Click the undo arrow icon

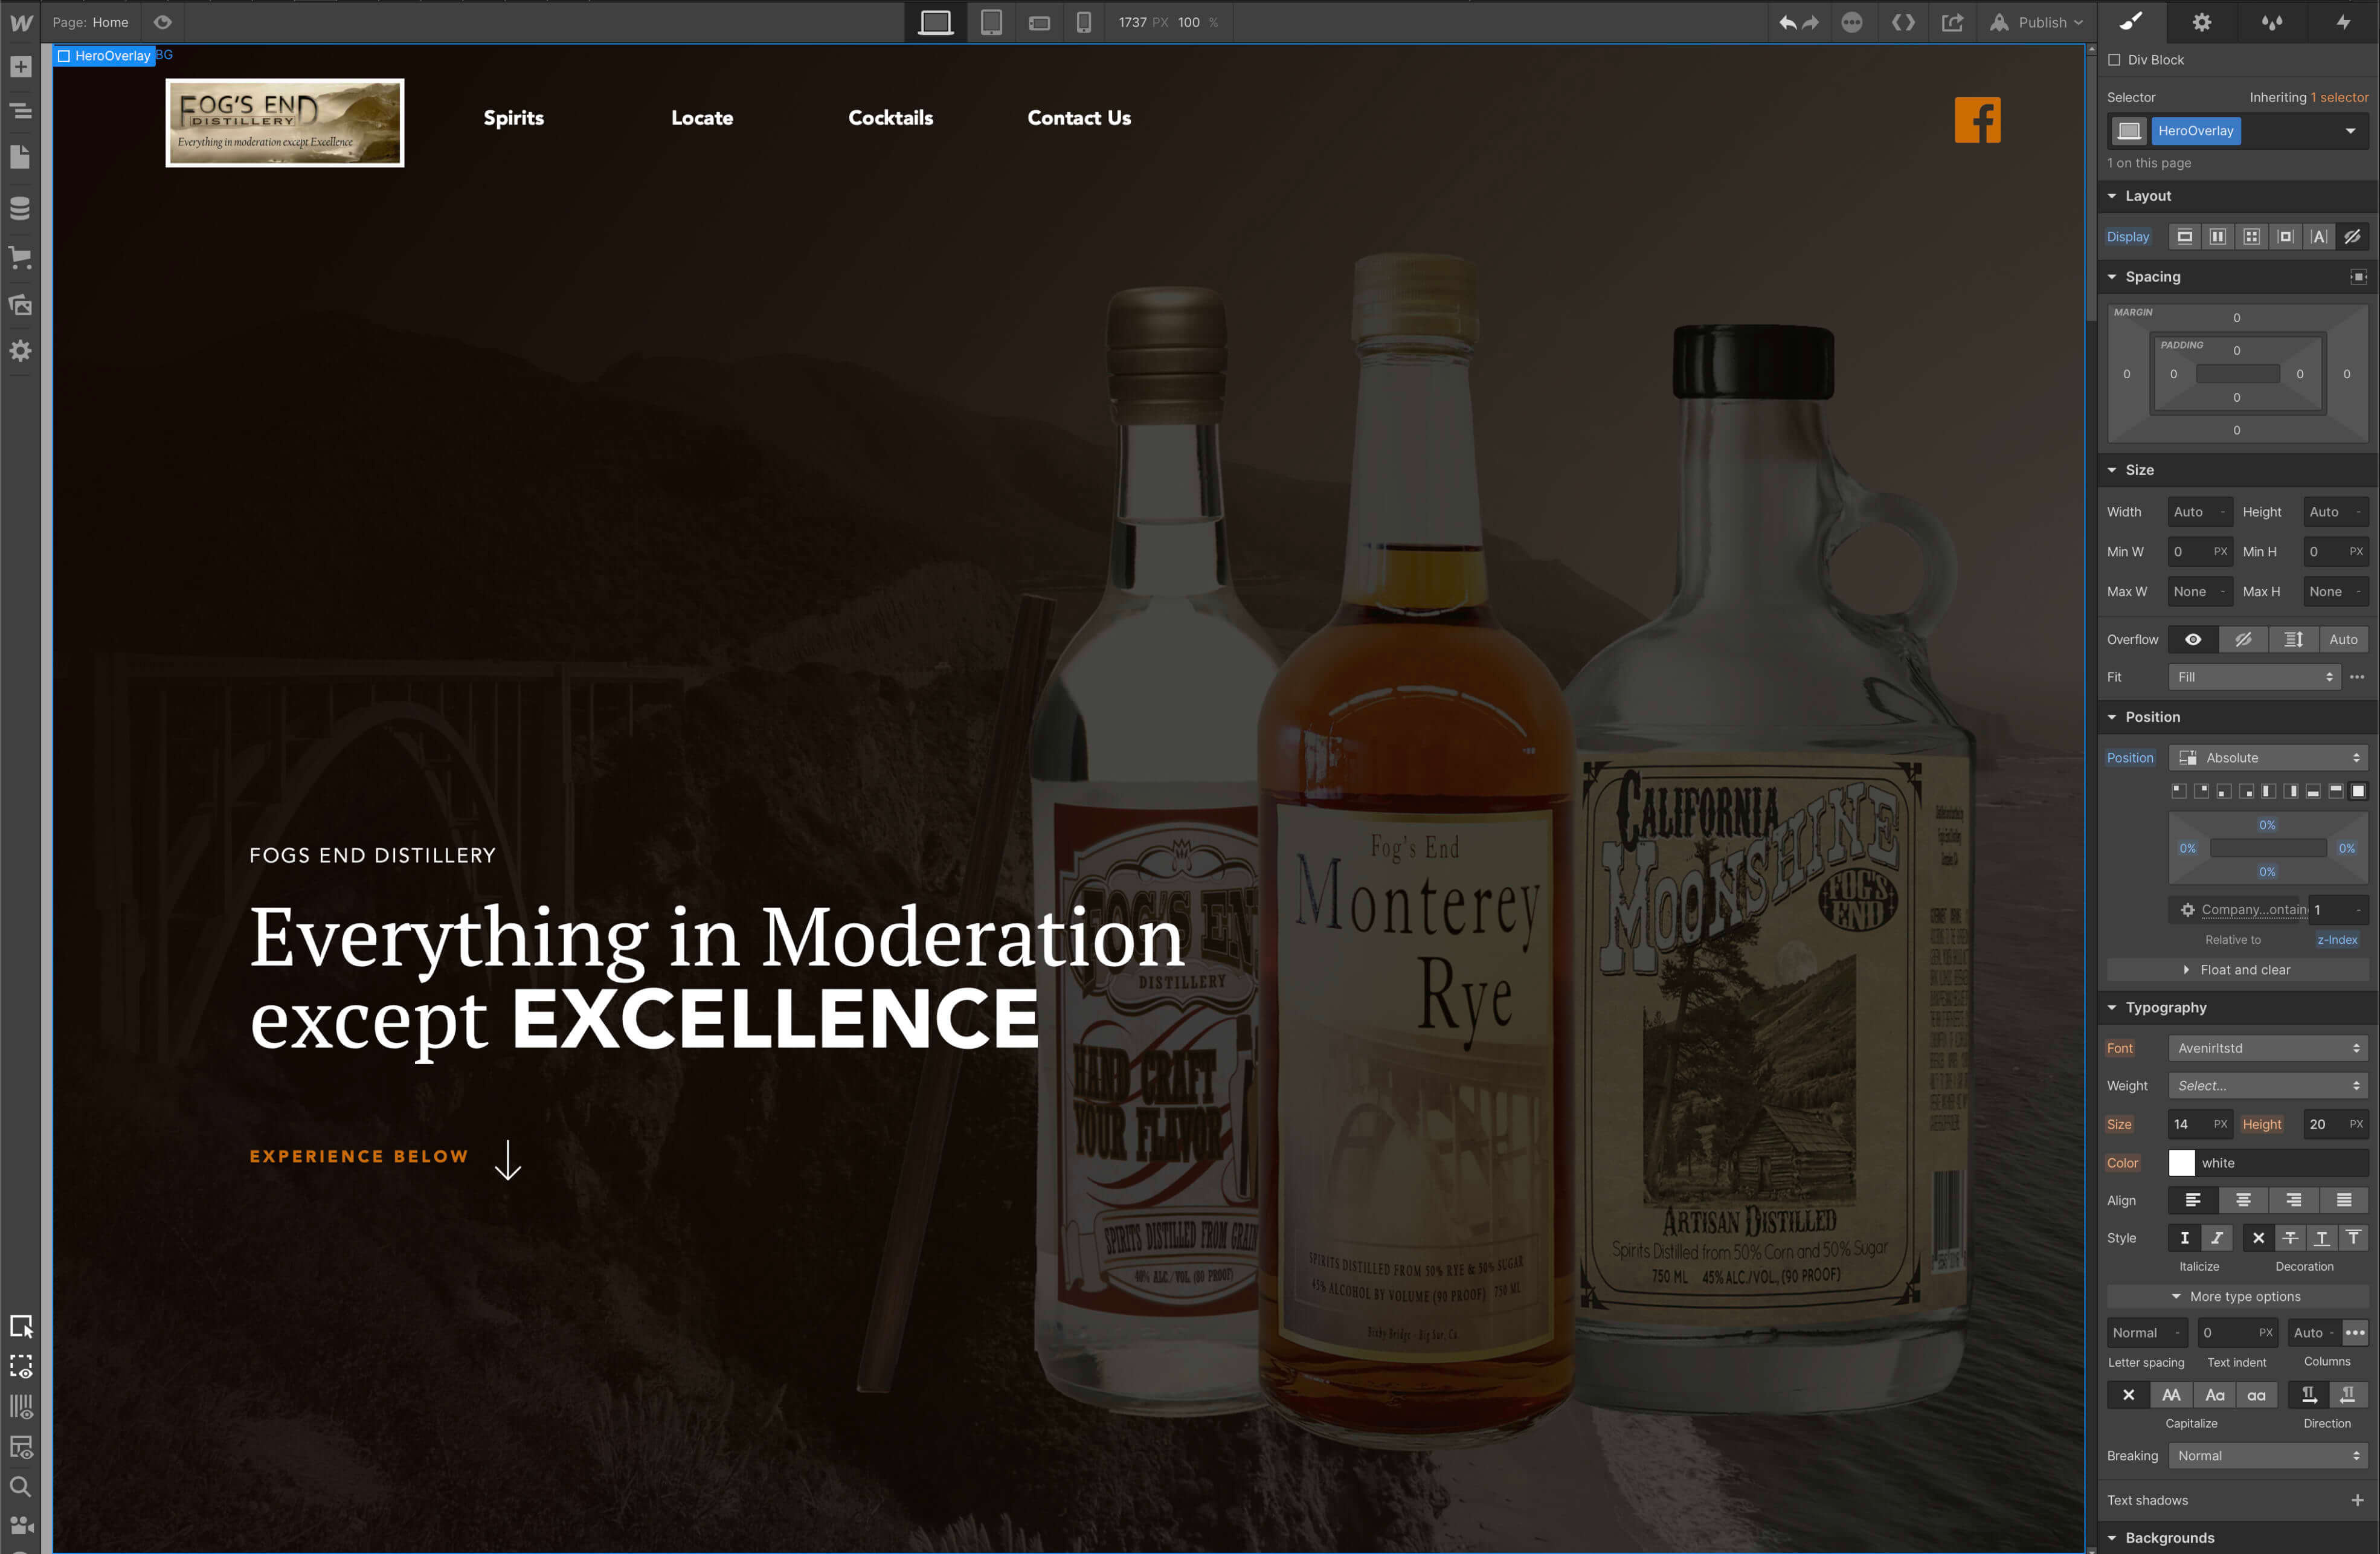[1789, 22]
